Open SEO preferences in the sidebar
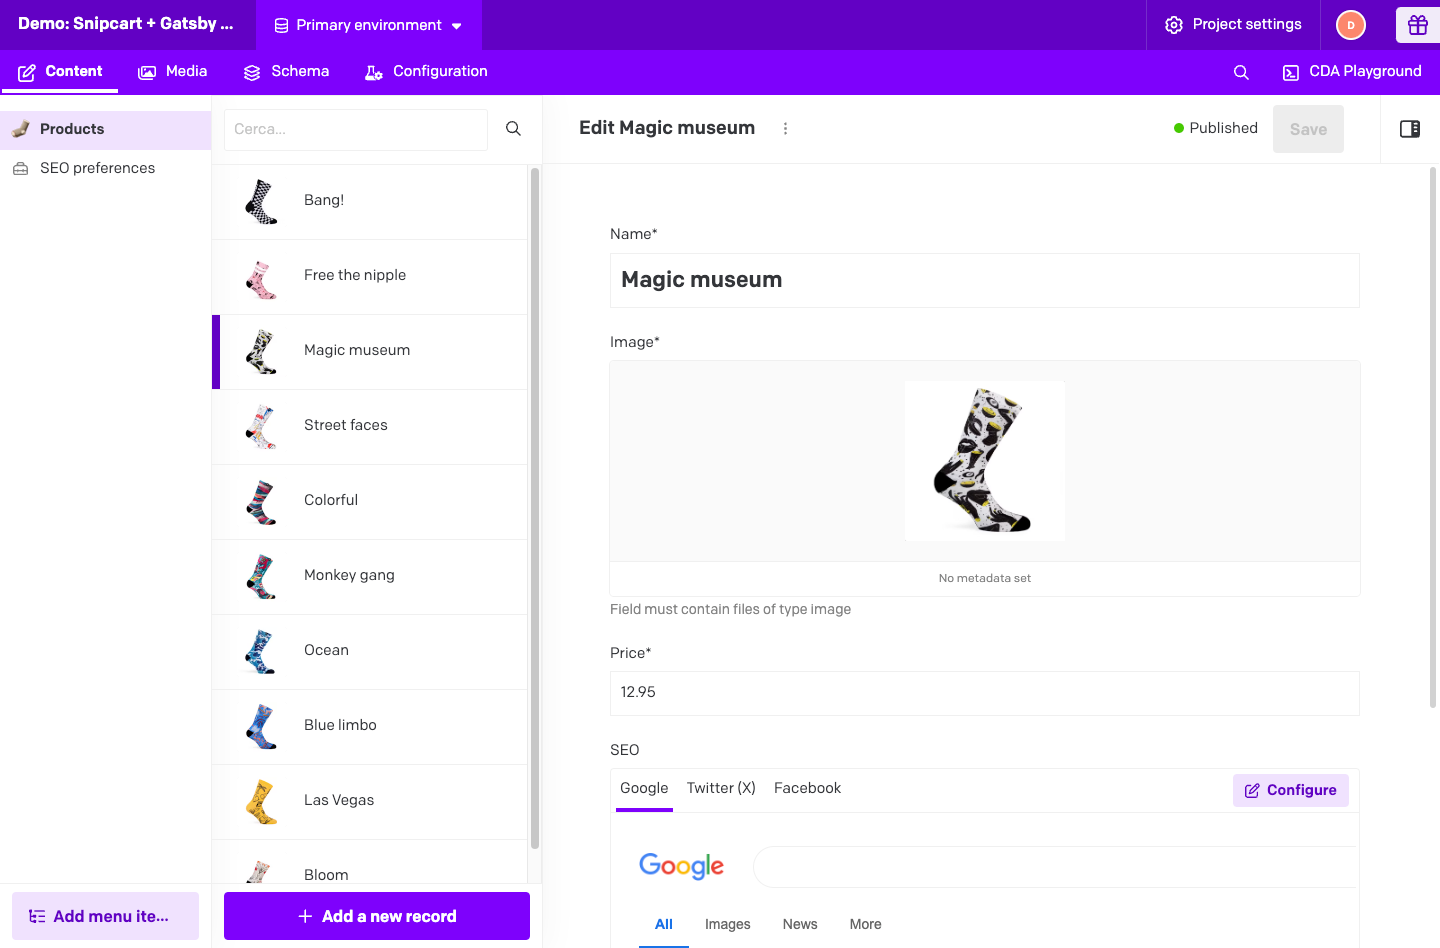The width and height of the screenshot is (1440, 948). tap(97, 168)
